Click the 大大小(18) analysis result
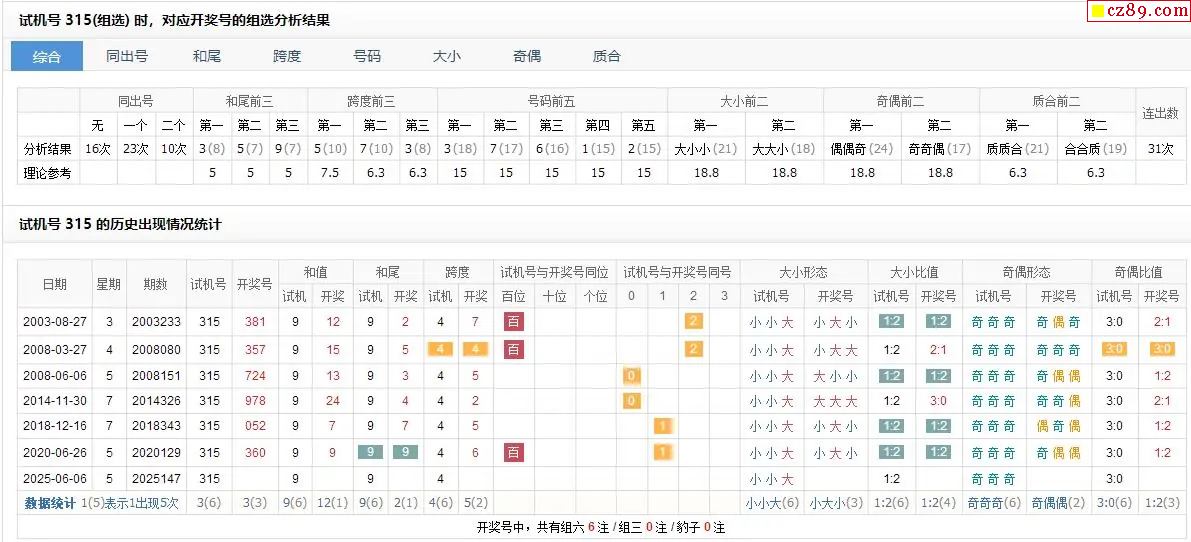 point(784,150)
